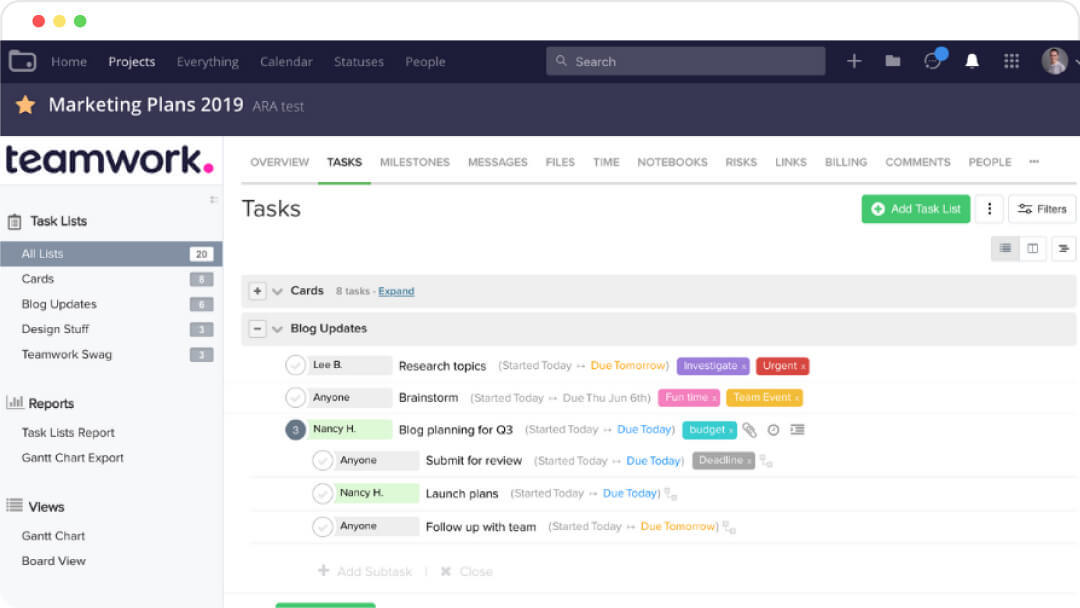The height and width of the screenshot is (608, 1080).
Task: Collapse the Blog Updates task list
Action: point(258,328)
